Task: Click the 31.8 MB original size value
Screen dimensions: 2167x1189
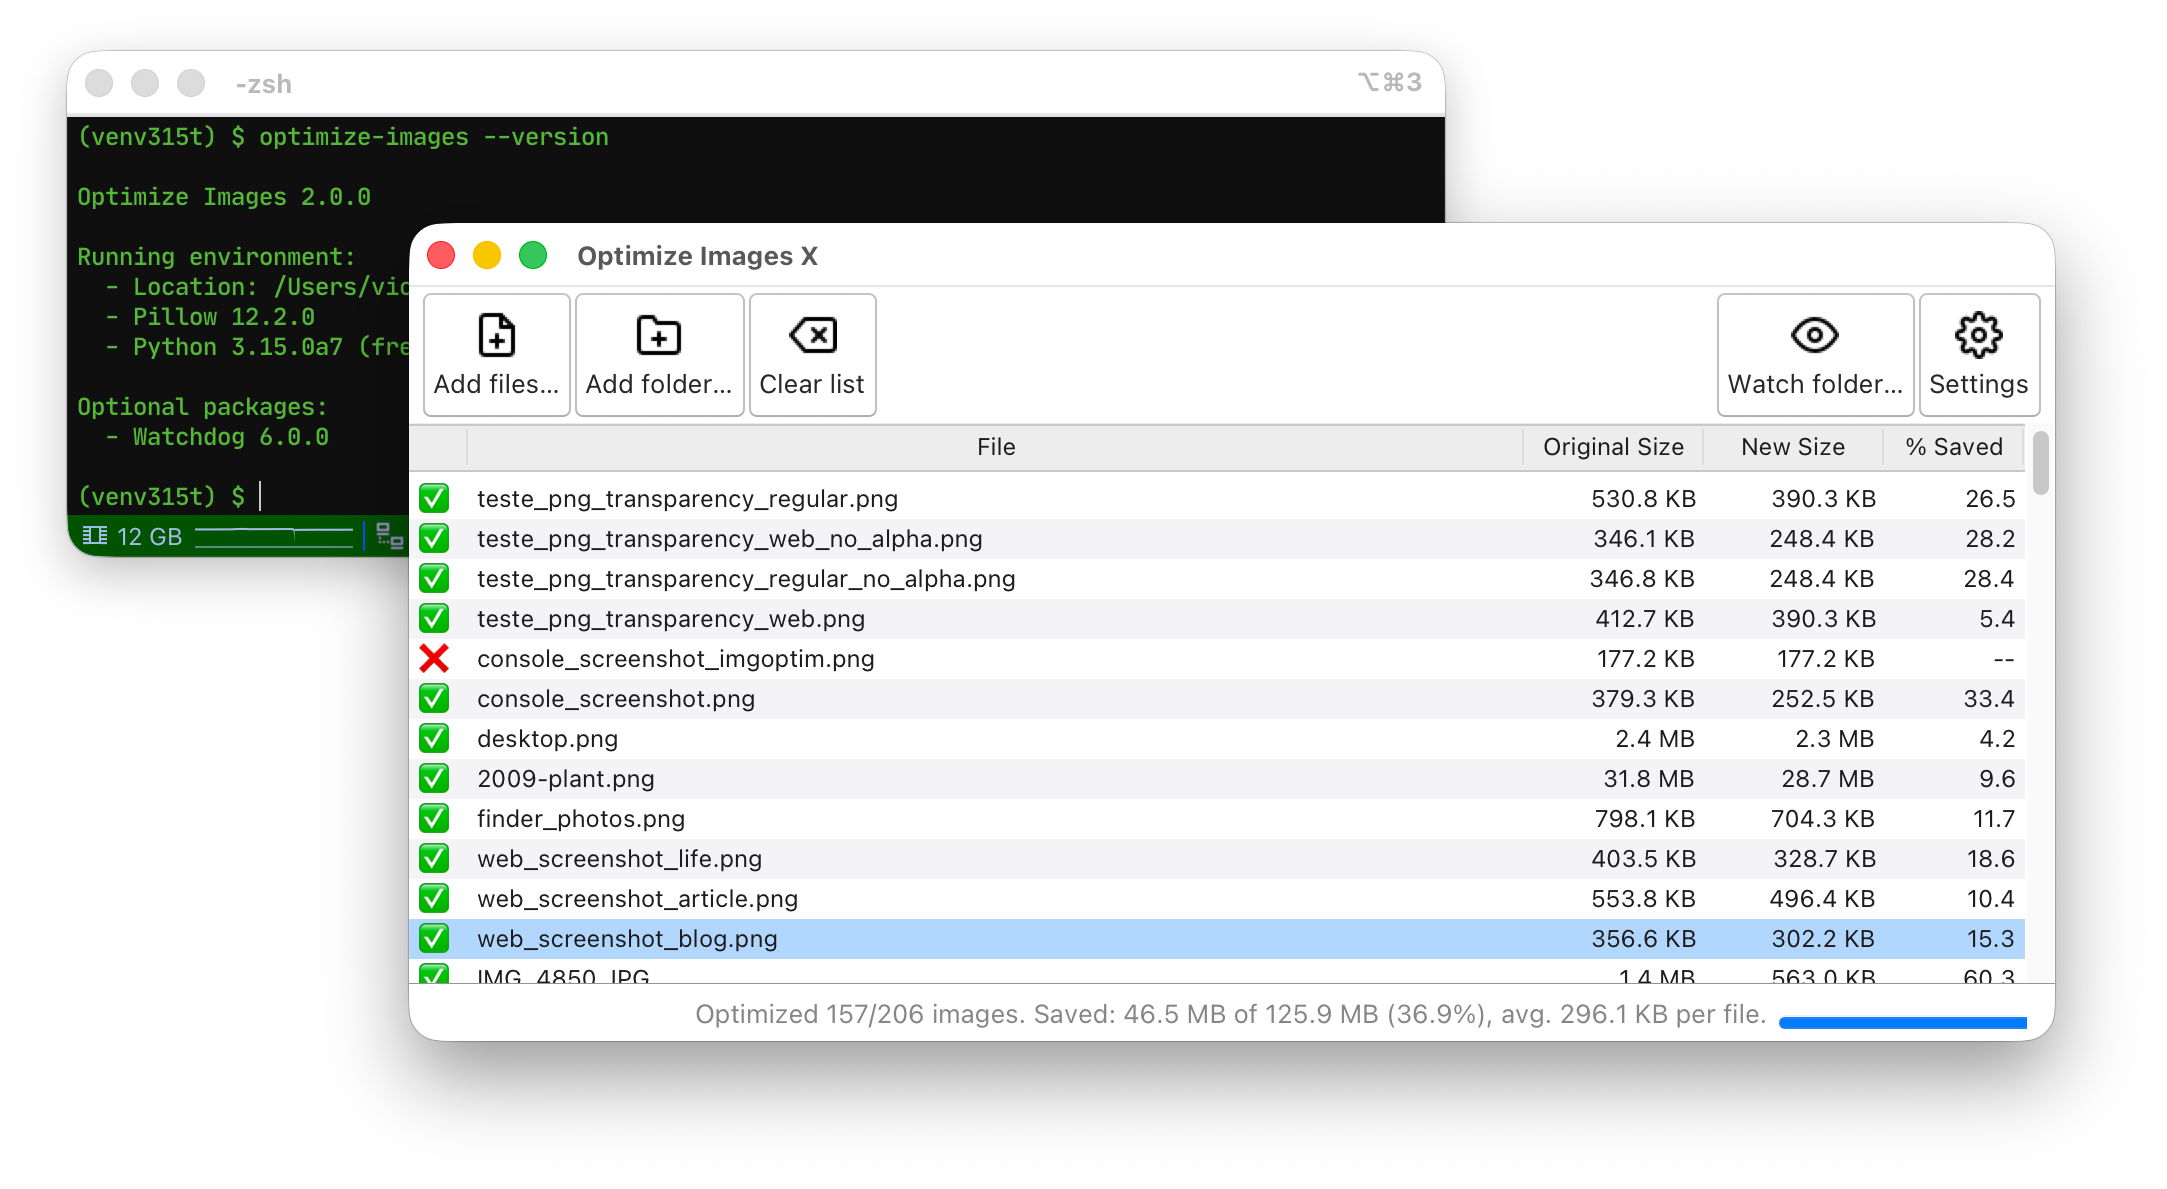Action: click(x=1649, y=779)
